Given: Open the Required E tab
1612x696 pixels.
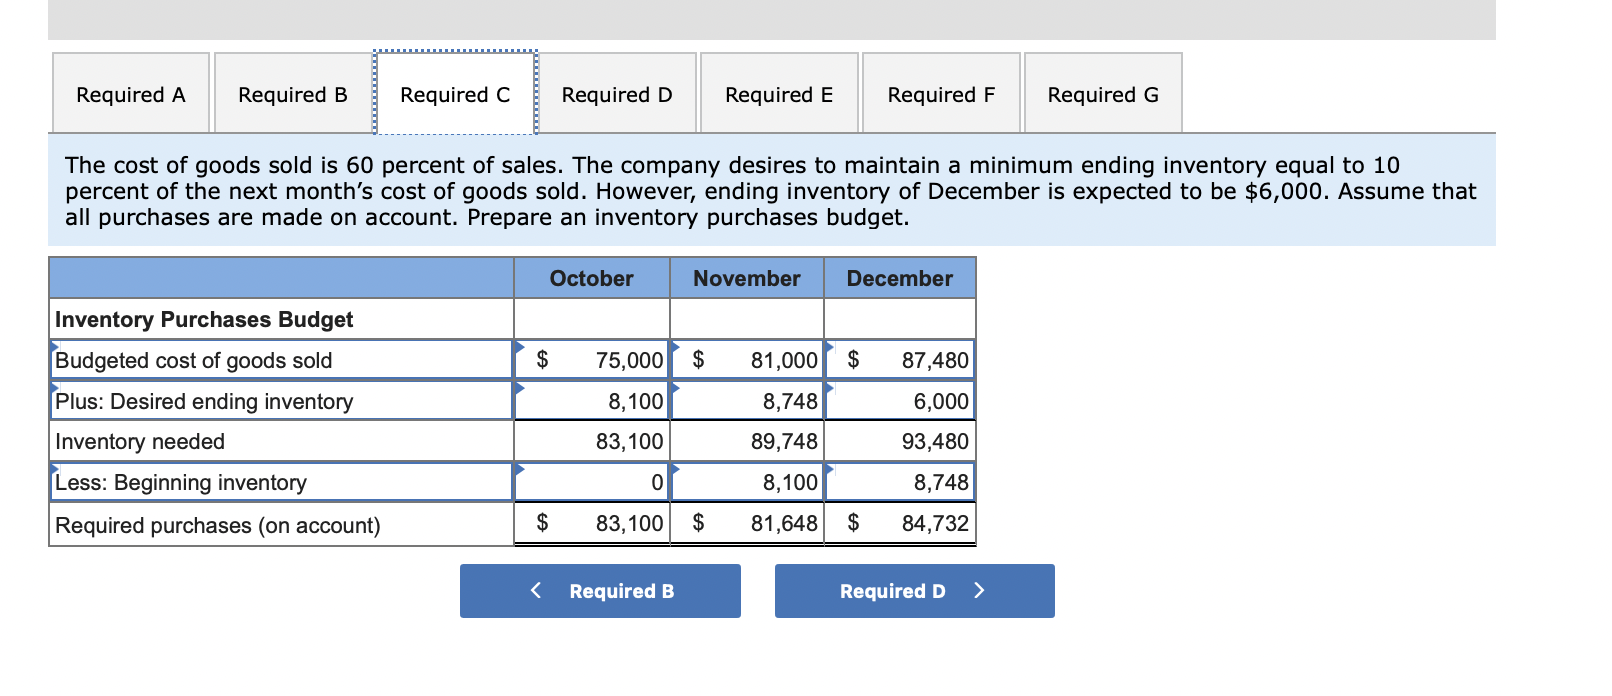Looking at the screenshot, I should coord(779,94).
